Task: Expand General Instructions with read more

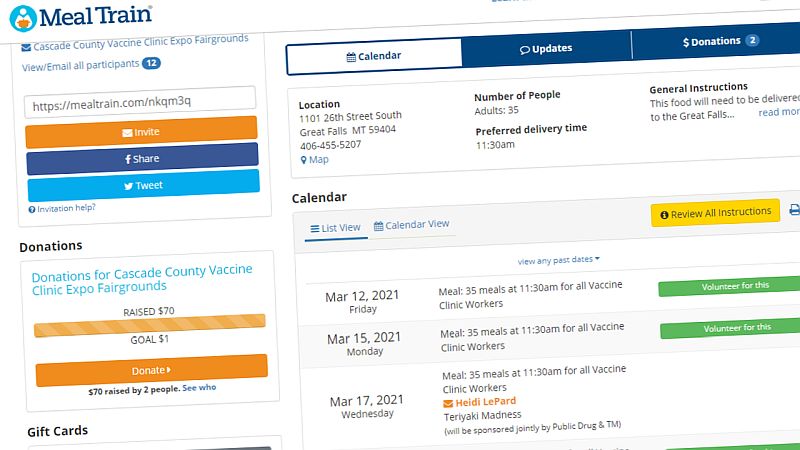Action: tap(778, 113)
